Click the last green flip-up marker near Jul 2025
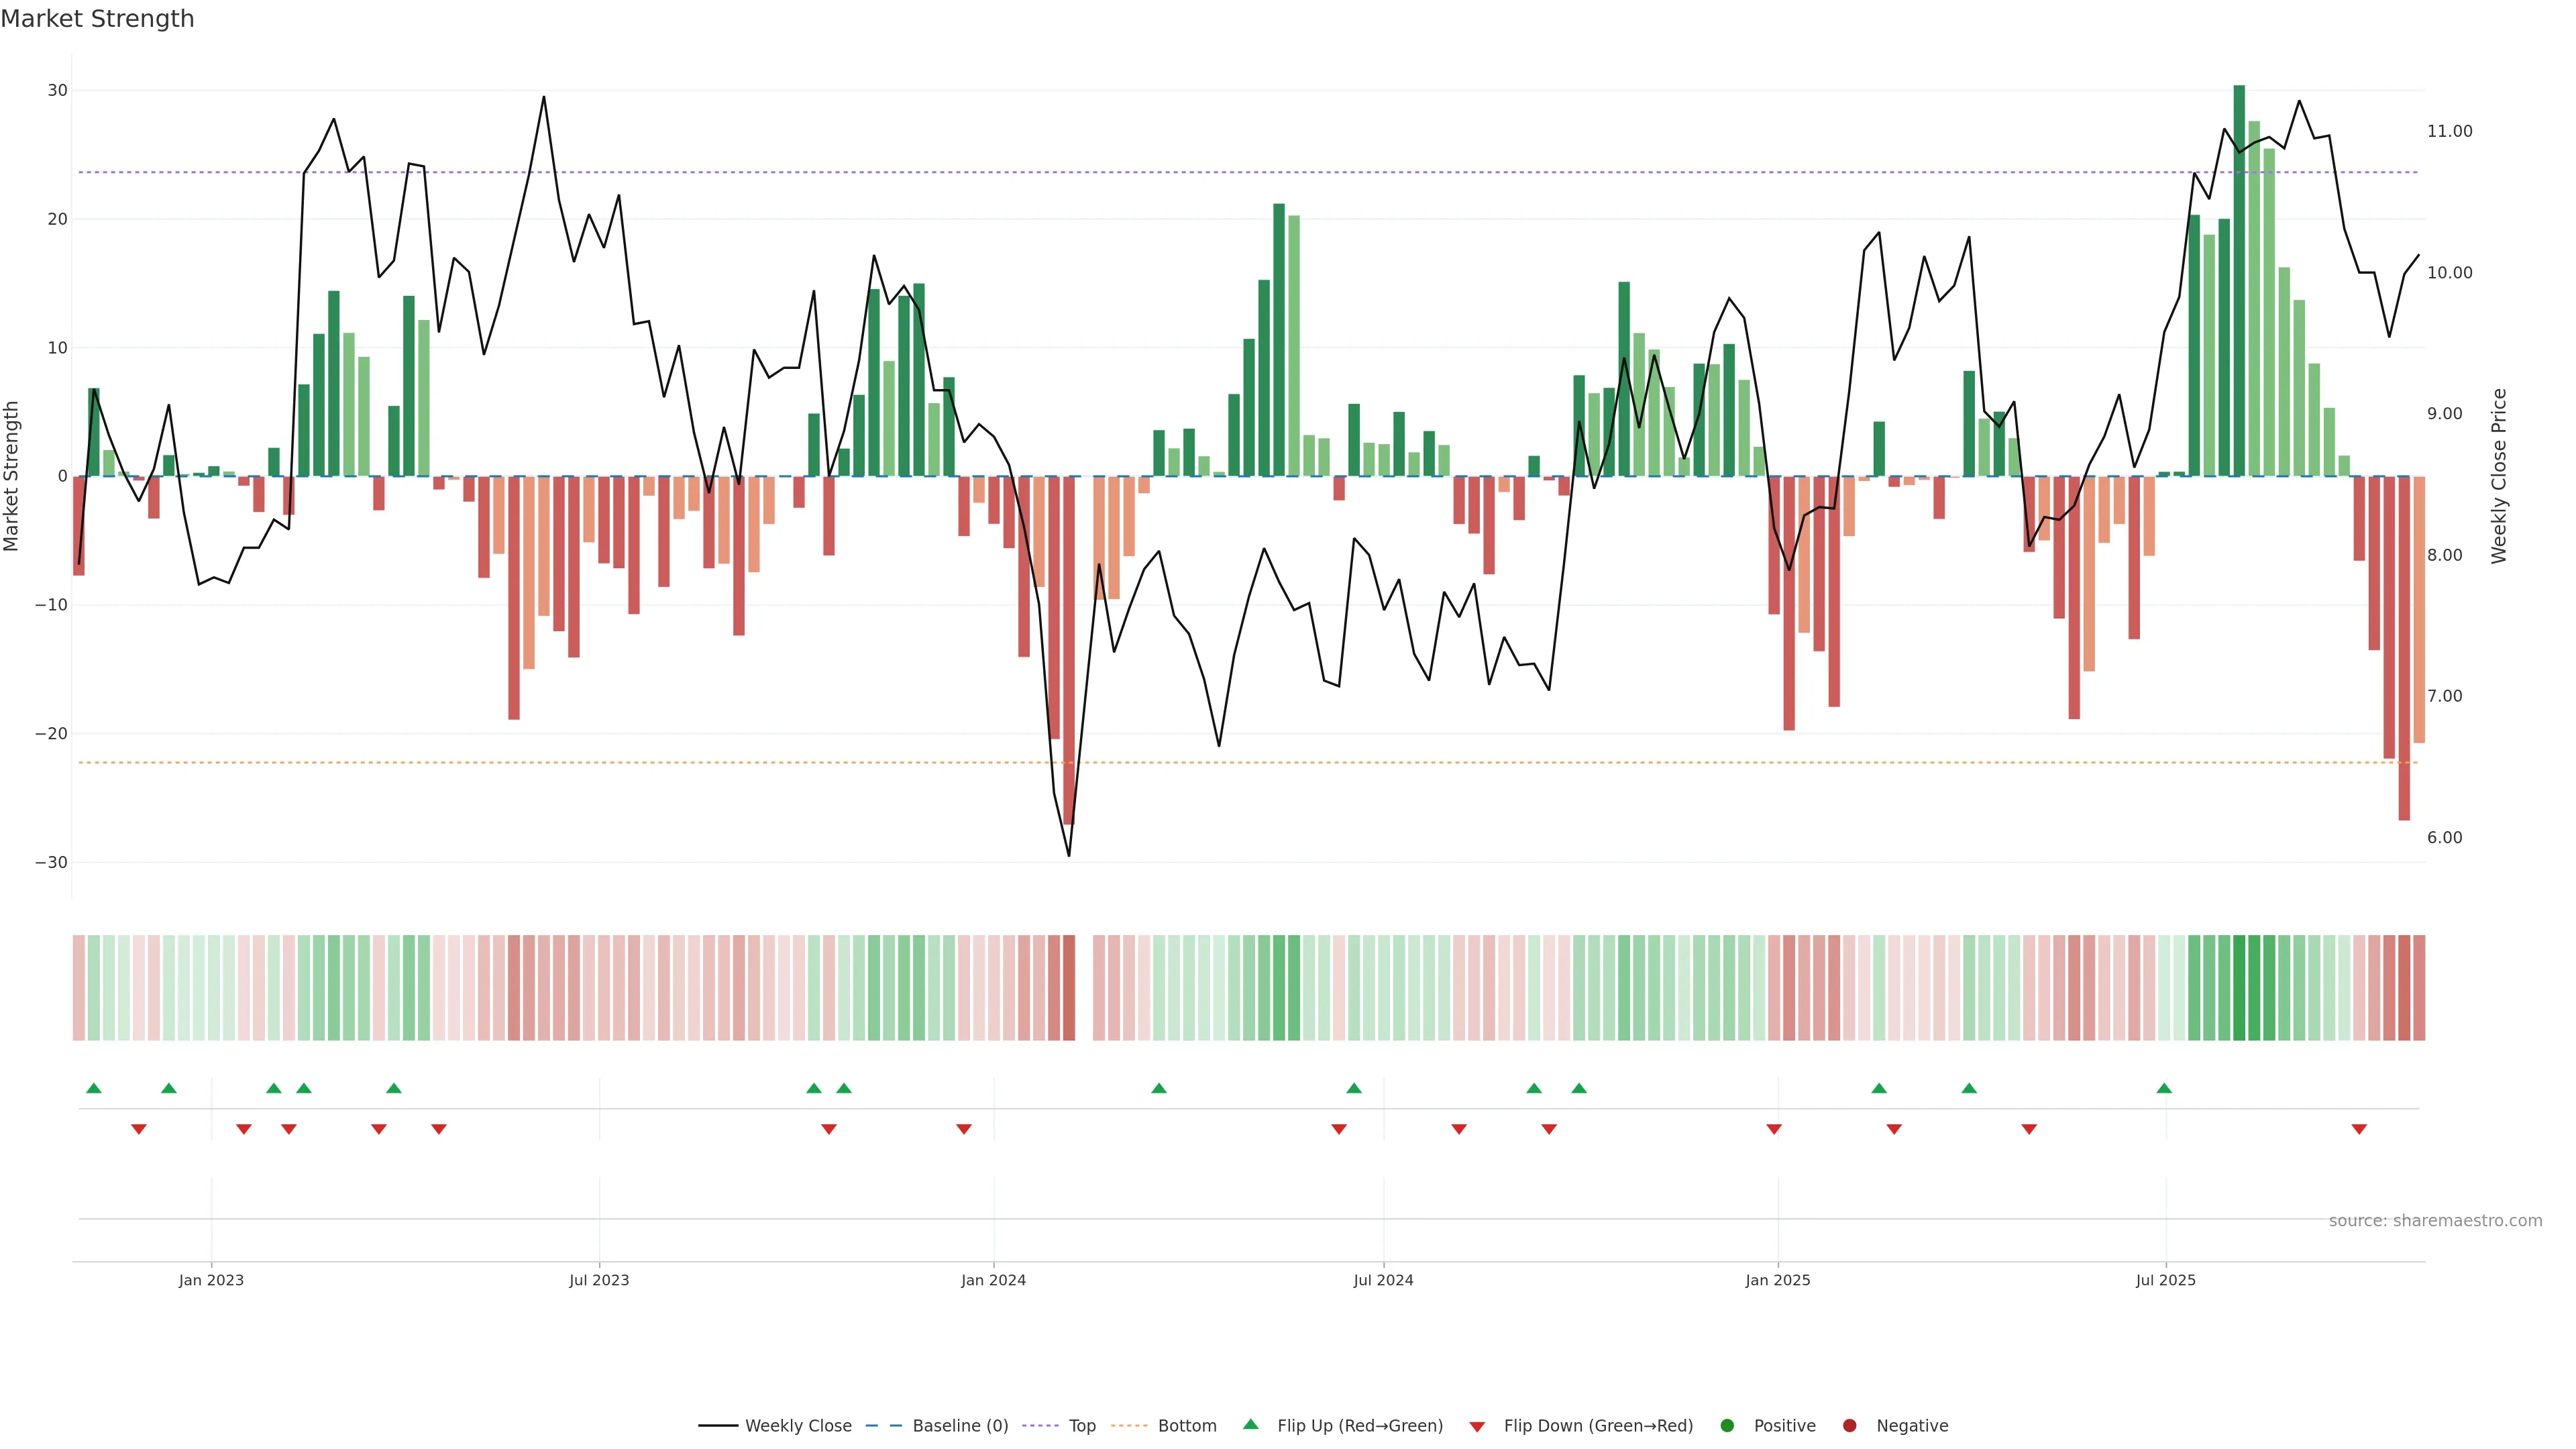 2164,1088
